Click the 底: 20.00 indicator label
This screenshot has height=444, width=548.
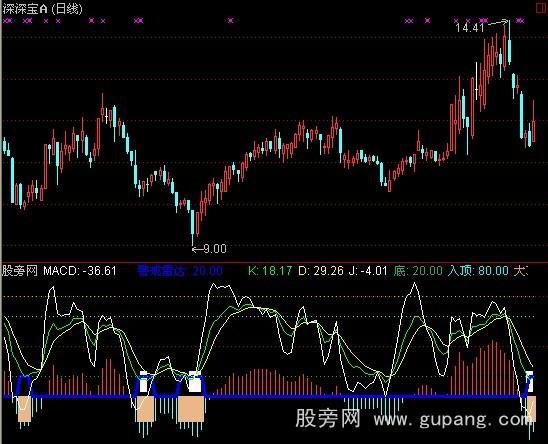(418, 271)
